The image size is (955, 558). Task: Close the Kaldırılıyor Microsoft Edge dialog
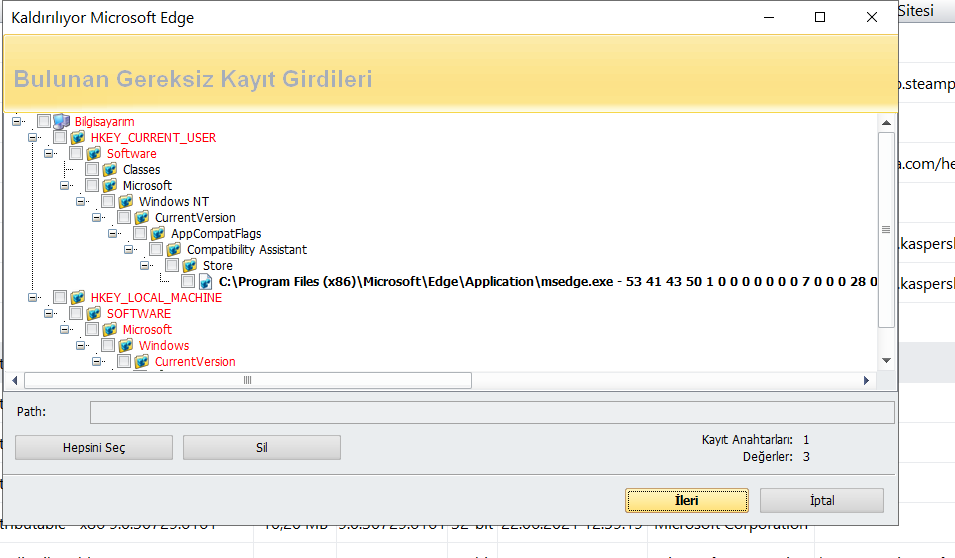tap(872, 17)
